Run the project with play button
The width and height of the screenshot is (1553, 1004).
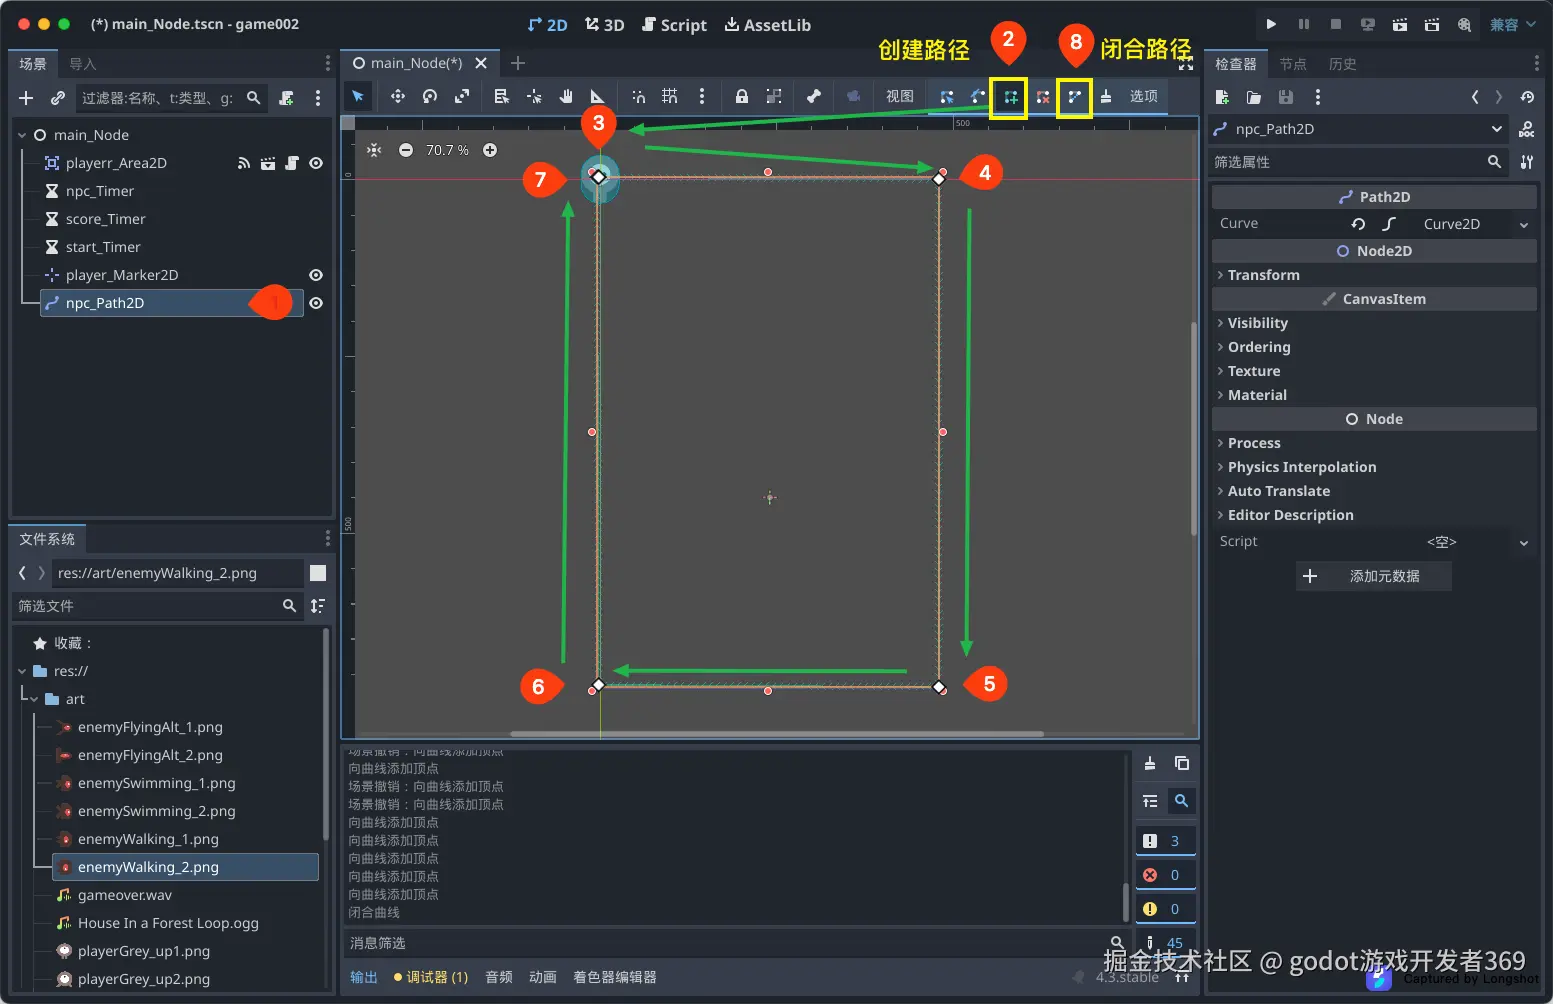1271,24
